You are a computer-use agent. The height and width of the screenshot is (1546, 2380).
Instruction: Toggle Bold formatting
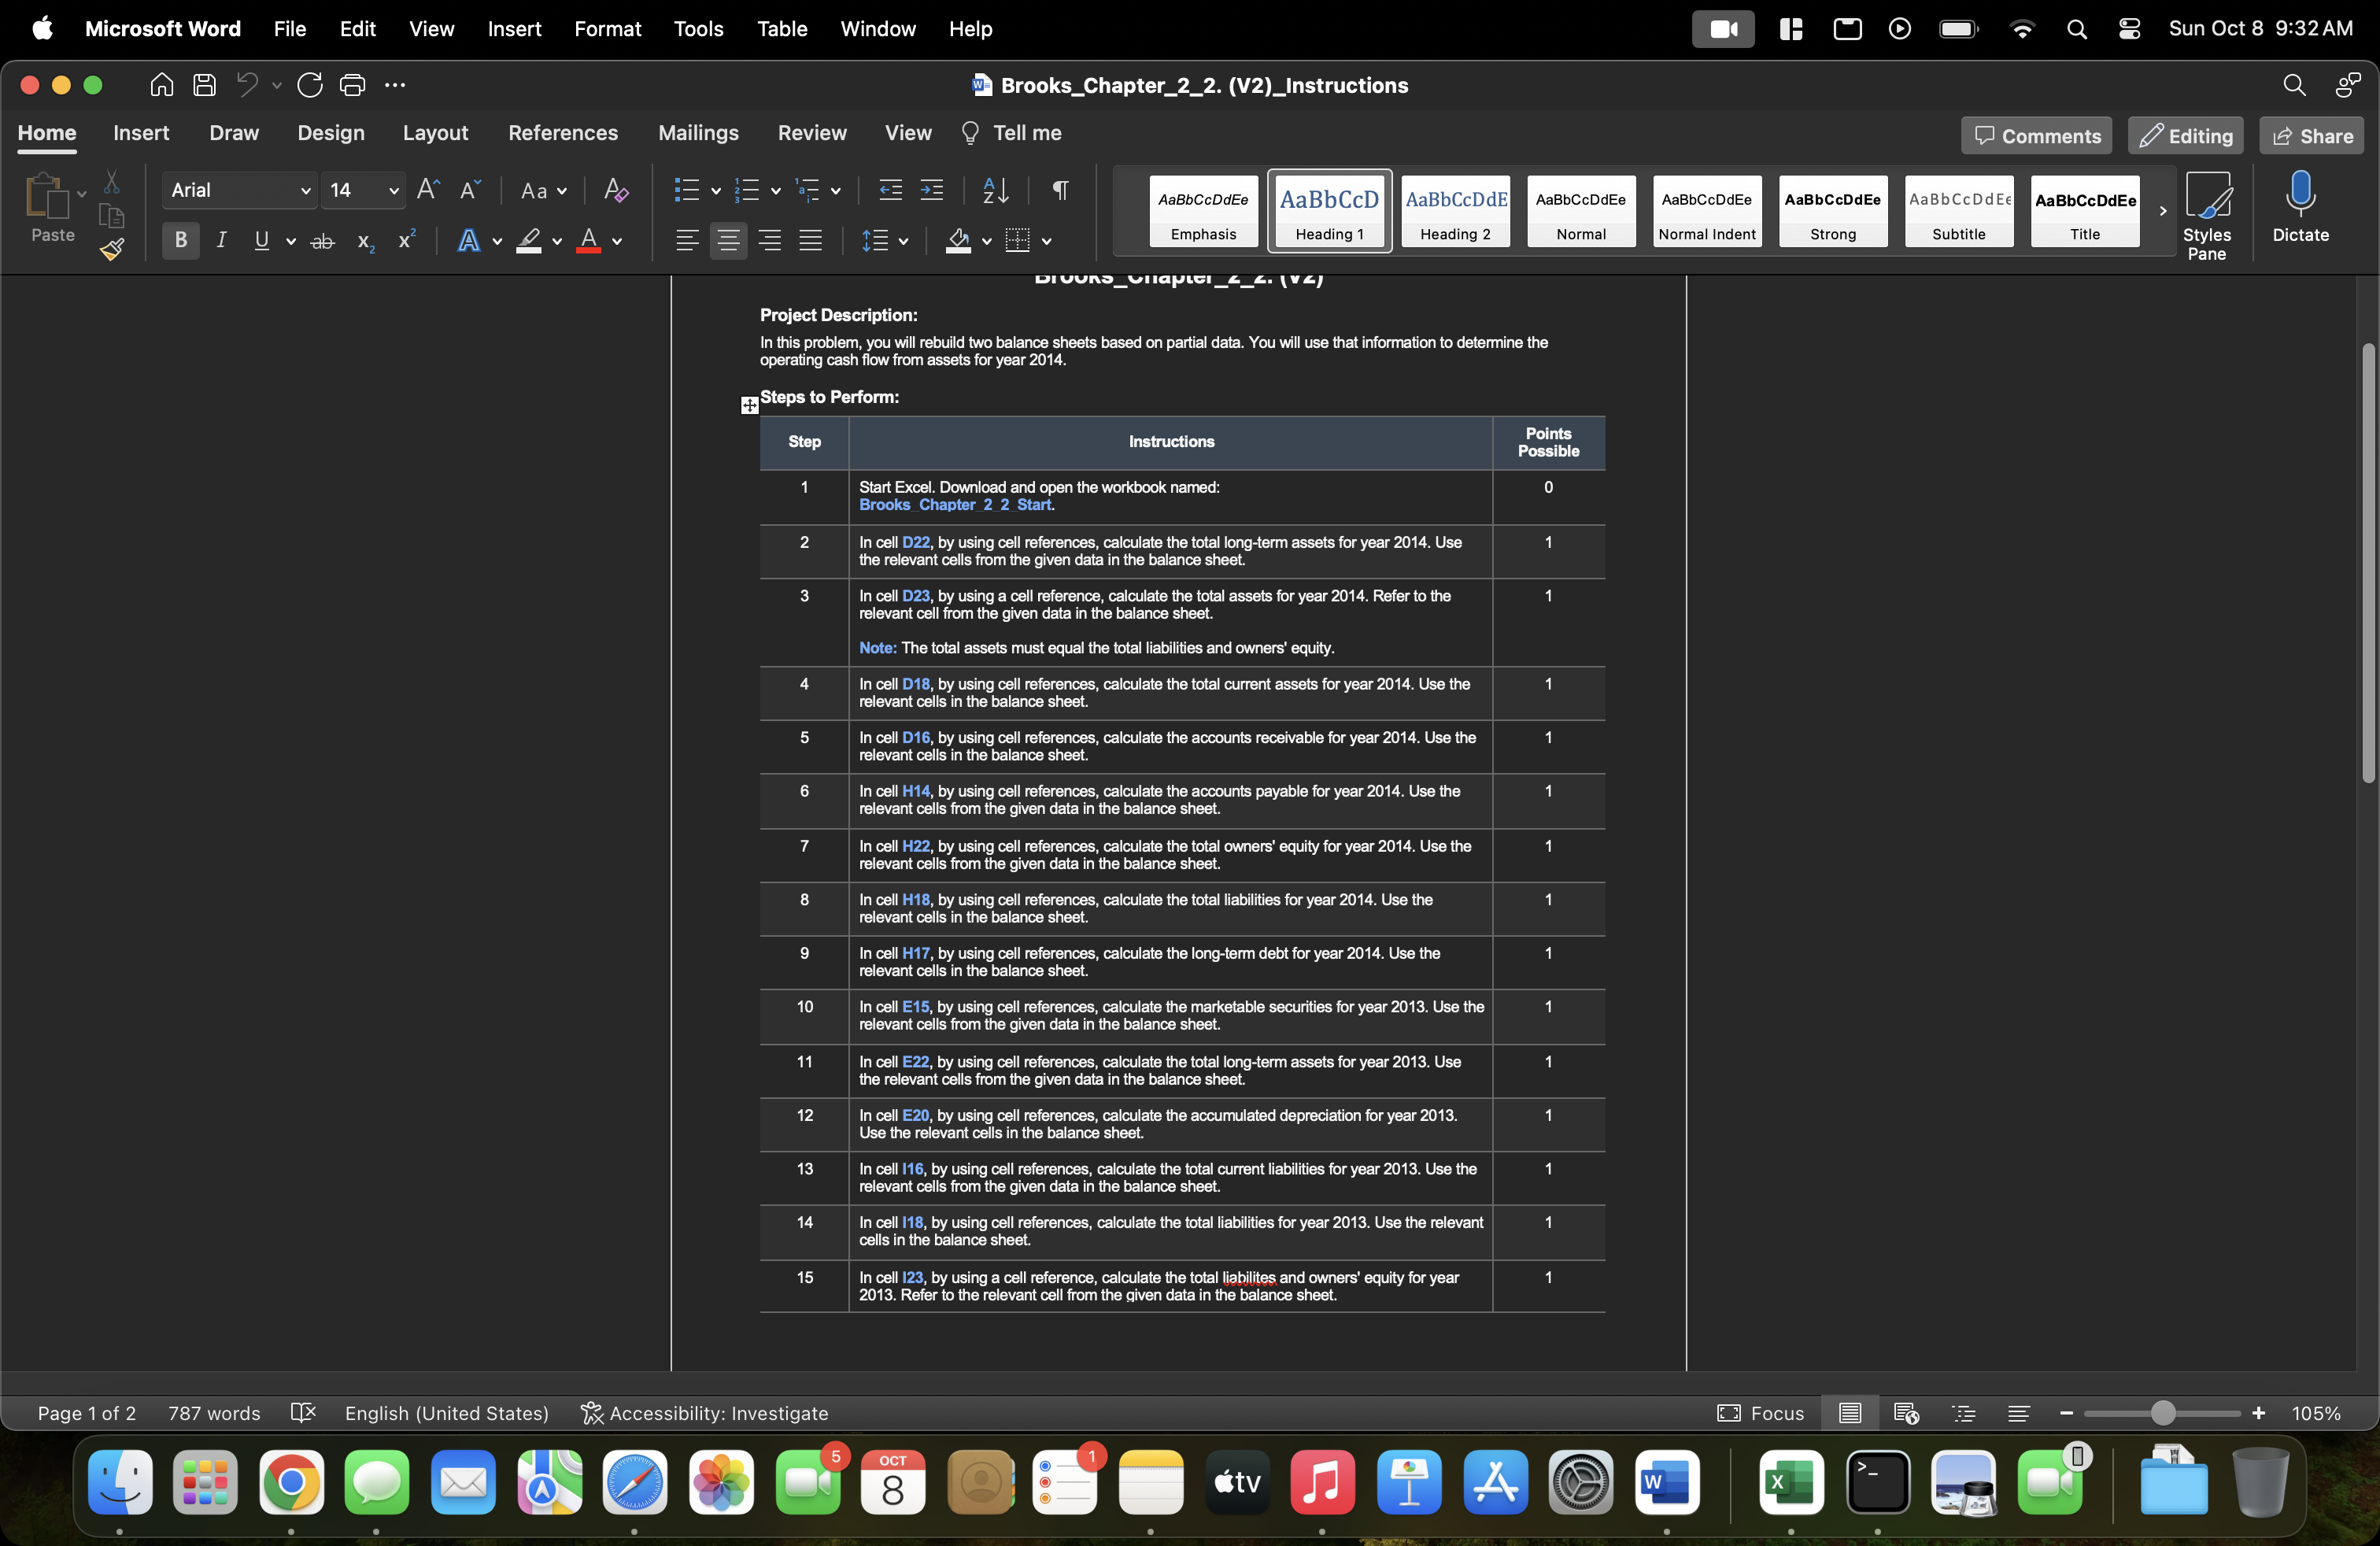(x=181, y=240)
